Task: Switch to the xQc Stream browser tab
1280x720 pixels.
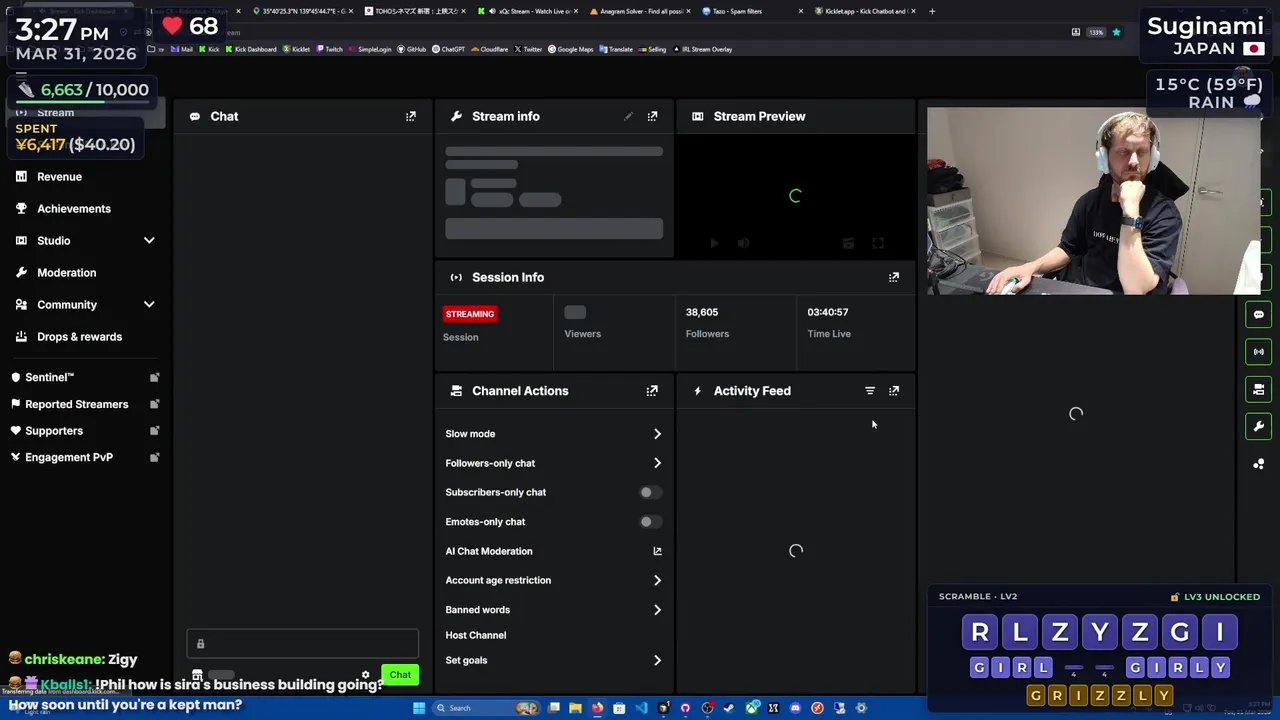Action: coord(527,11)
